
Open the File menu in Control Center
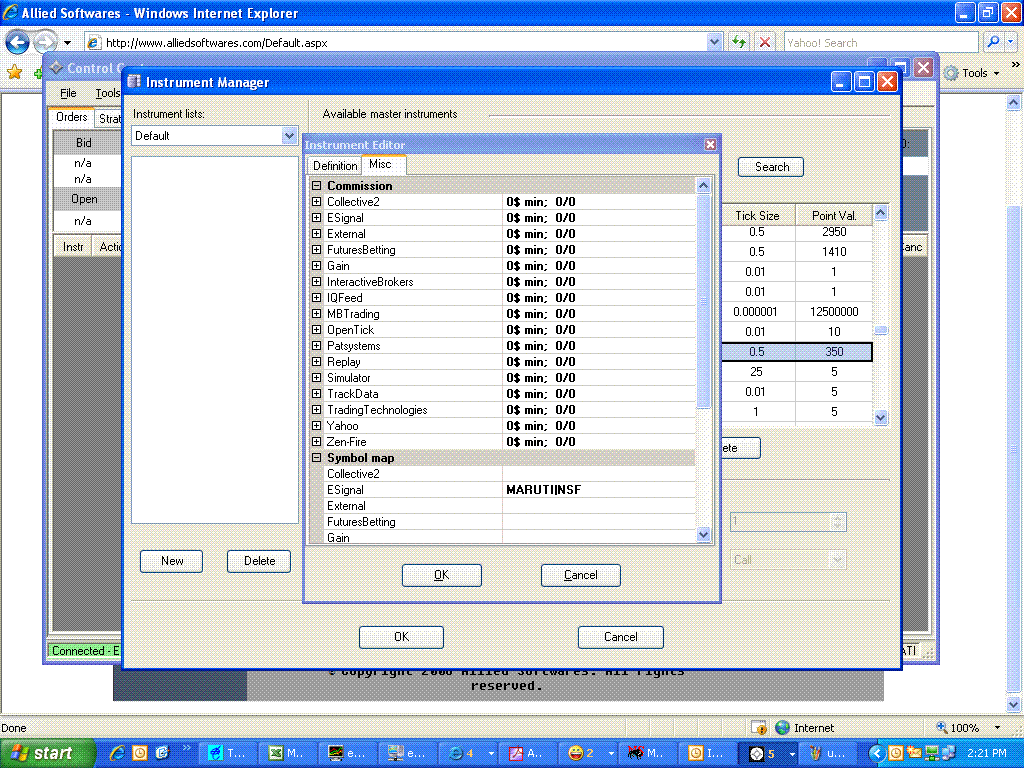[68, 93]
